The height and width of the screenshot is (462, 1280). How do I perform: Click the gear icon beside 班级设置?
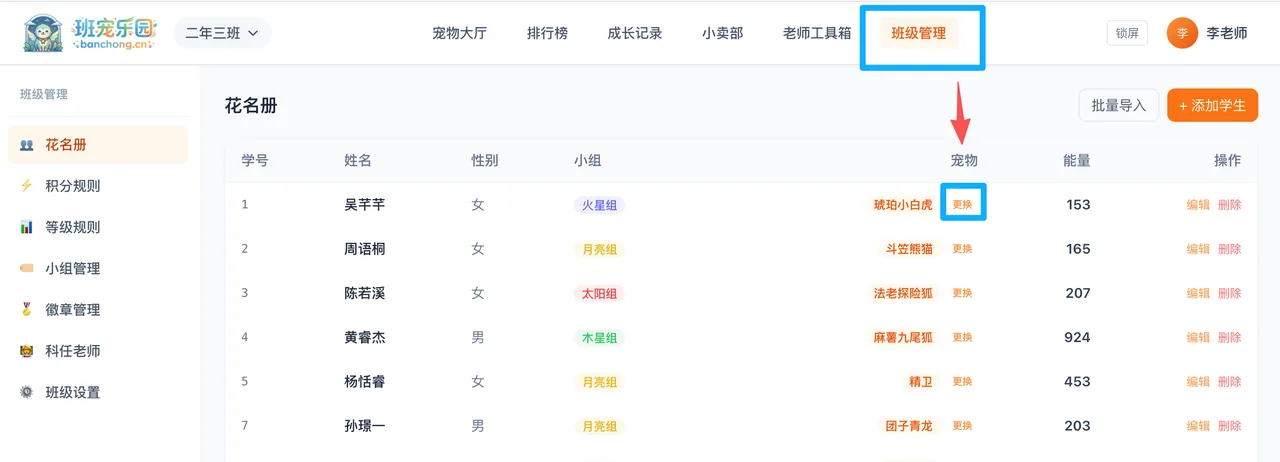tap(27, 392)
